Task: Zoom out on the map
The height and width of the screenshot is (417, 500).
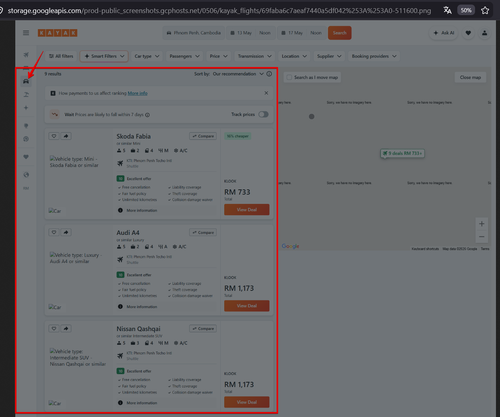Action: (481, 237)
